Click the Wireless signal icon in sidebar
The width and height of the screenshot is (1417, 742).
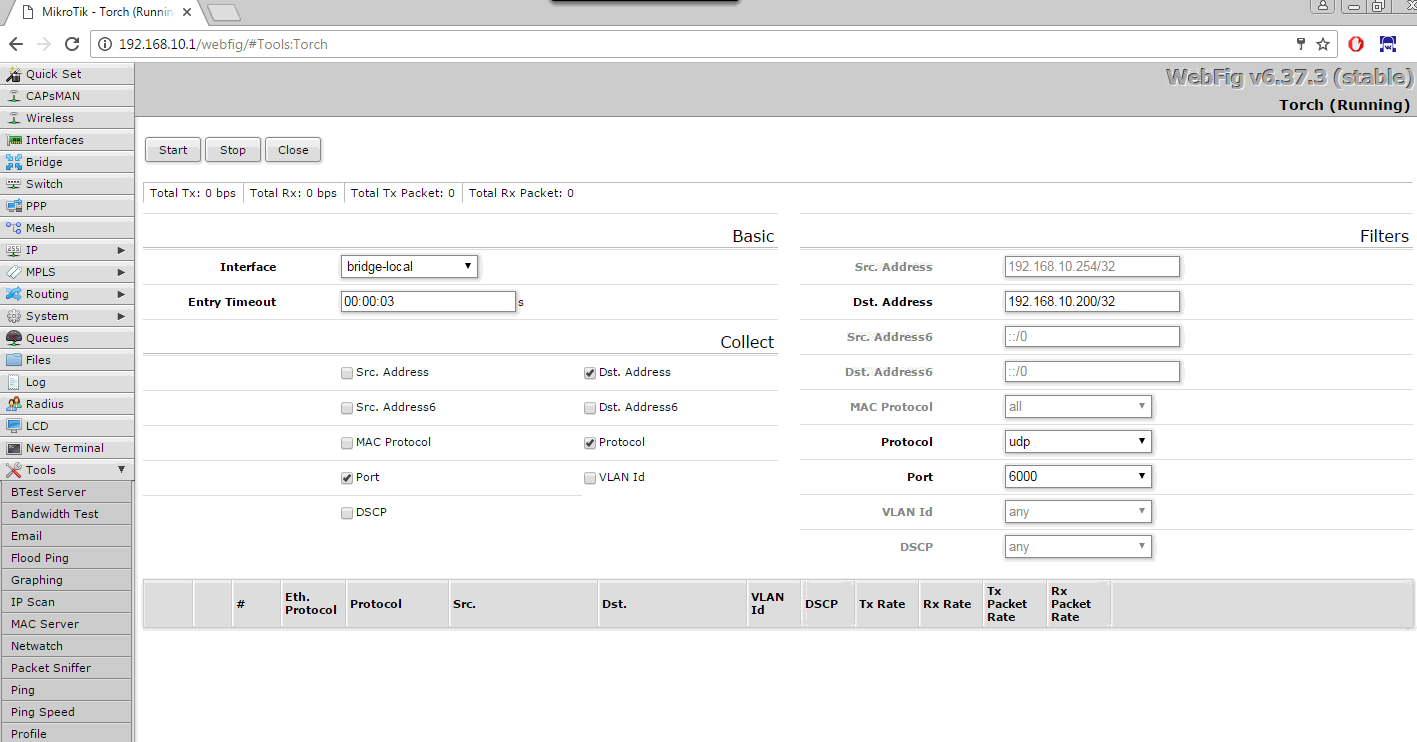[x=14, y=118]
